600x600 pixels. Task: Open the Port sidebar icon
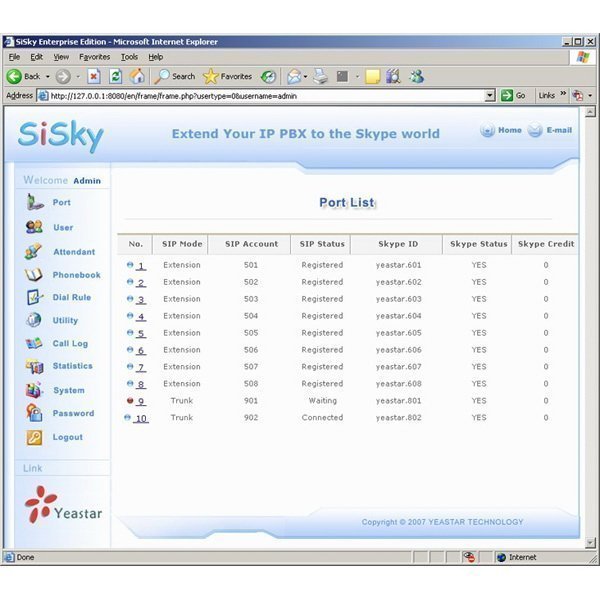coord(35,202)
